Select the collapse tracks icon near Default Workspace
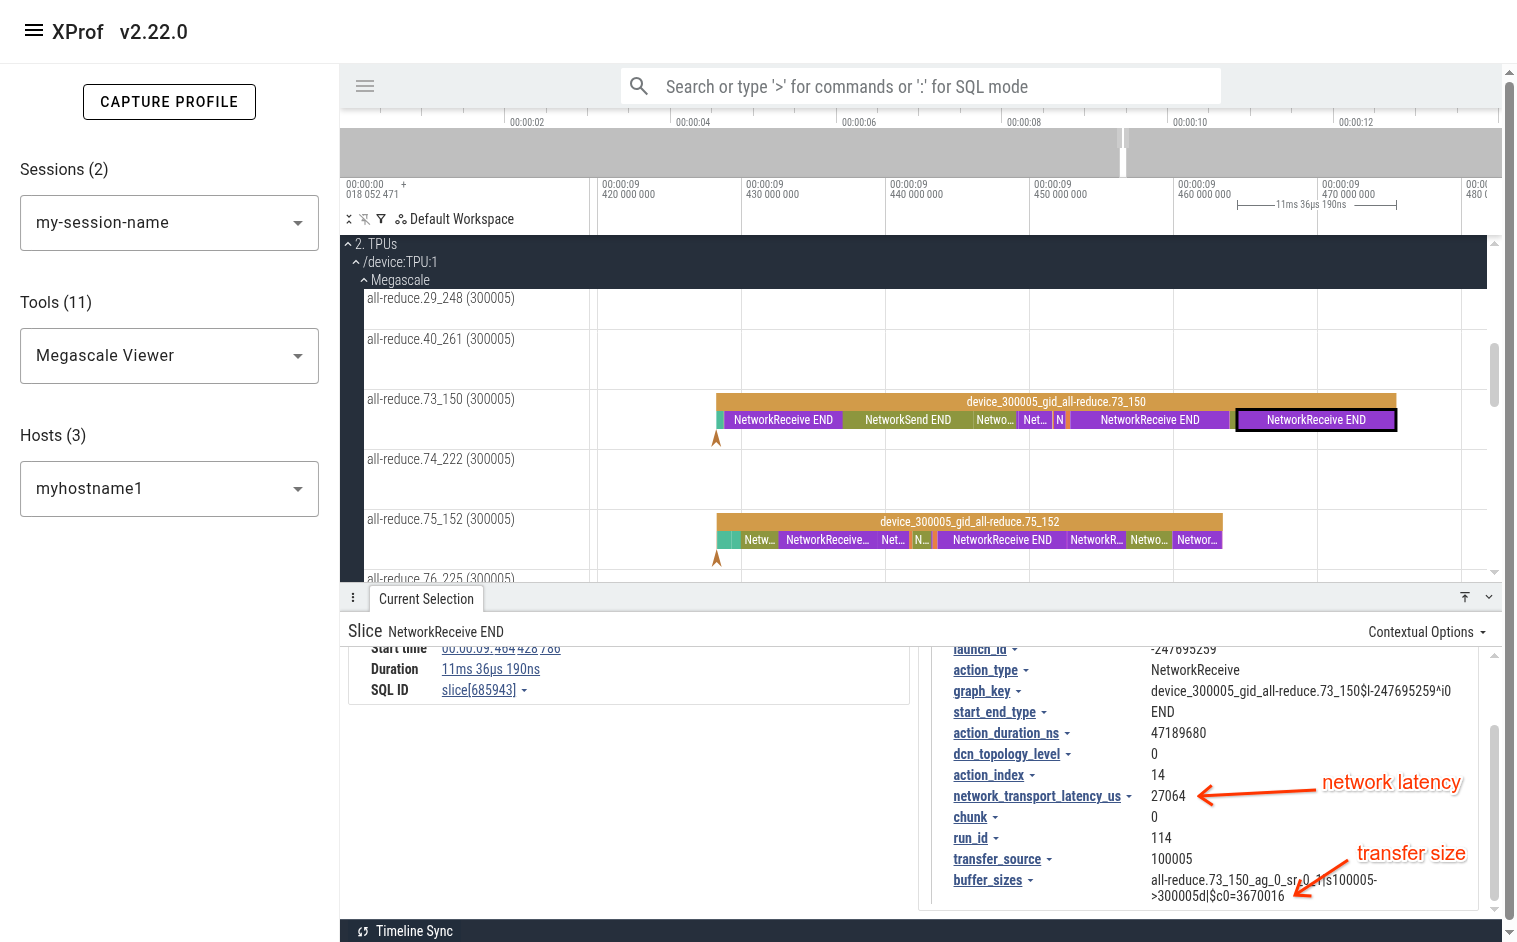 [x=348, y=218]
